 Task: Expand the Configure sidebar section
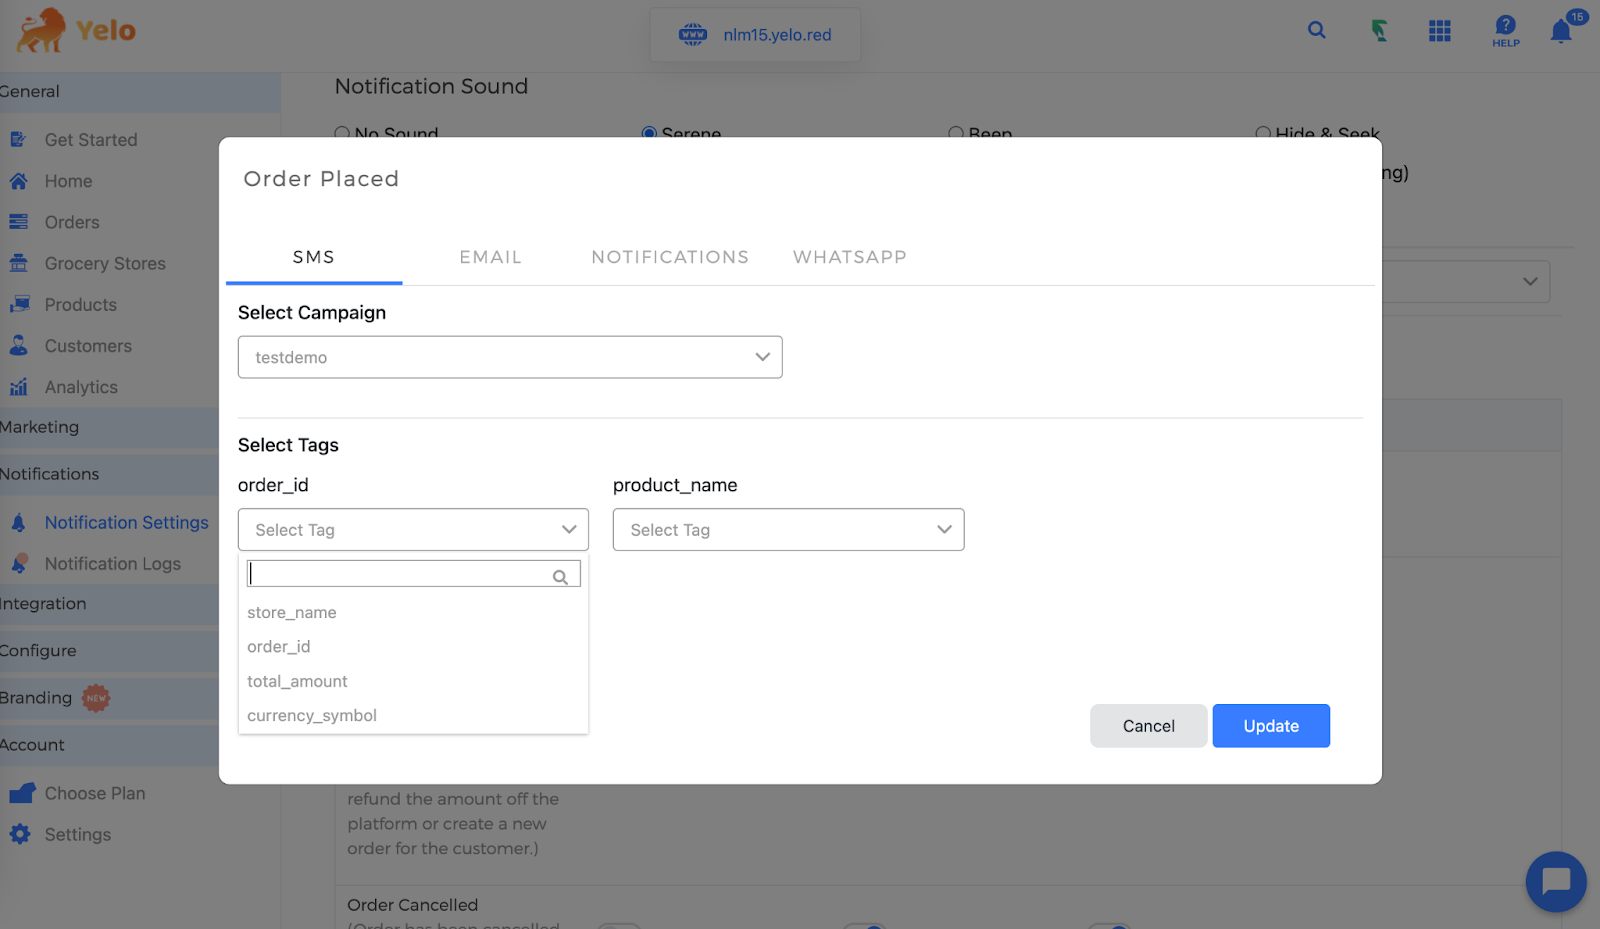coord(110,651)
